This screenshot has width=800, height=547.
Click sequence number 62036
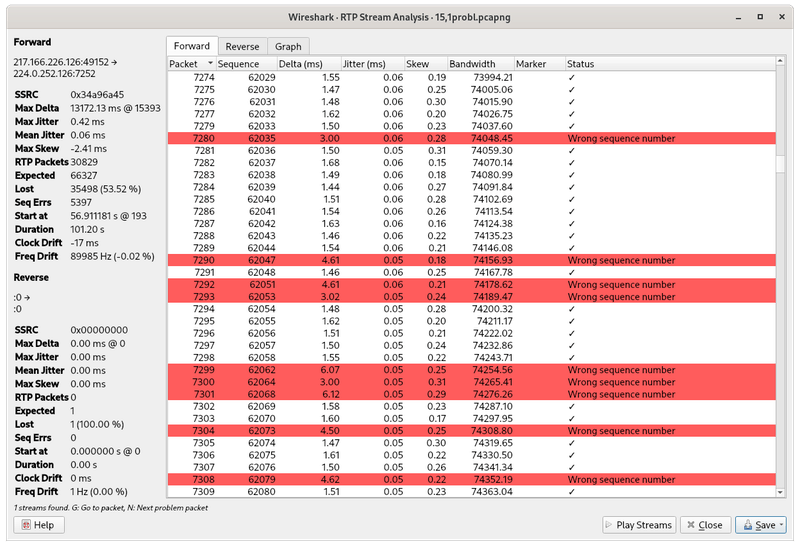click(x=261, y=151)
